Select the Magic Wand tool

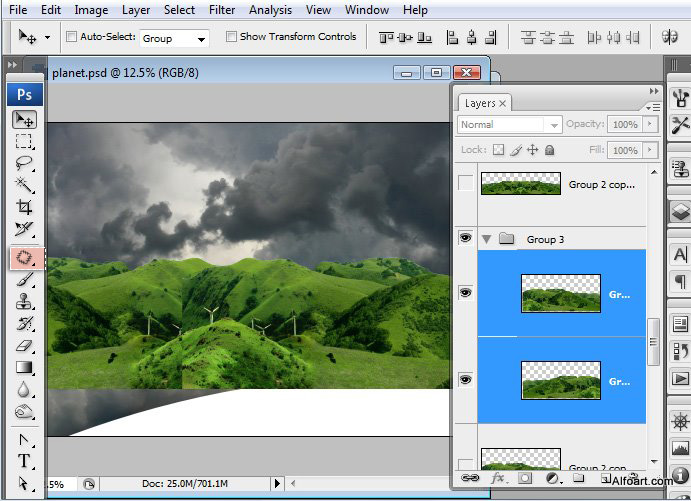point(24,186)
